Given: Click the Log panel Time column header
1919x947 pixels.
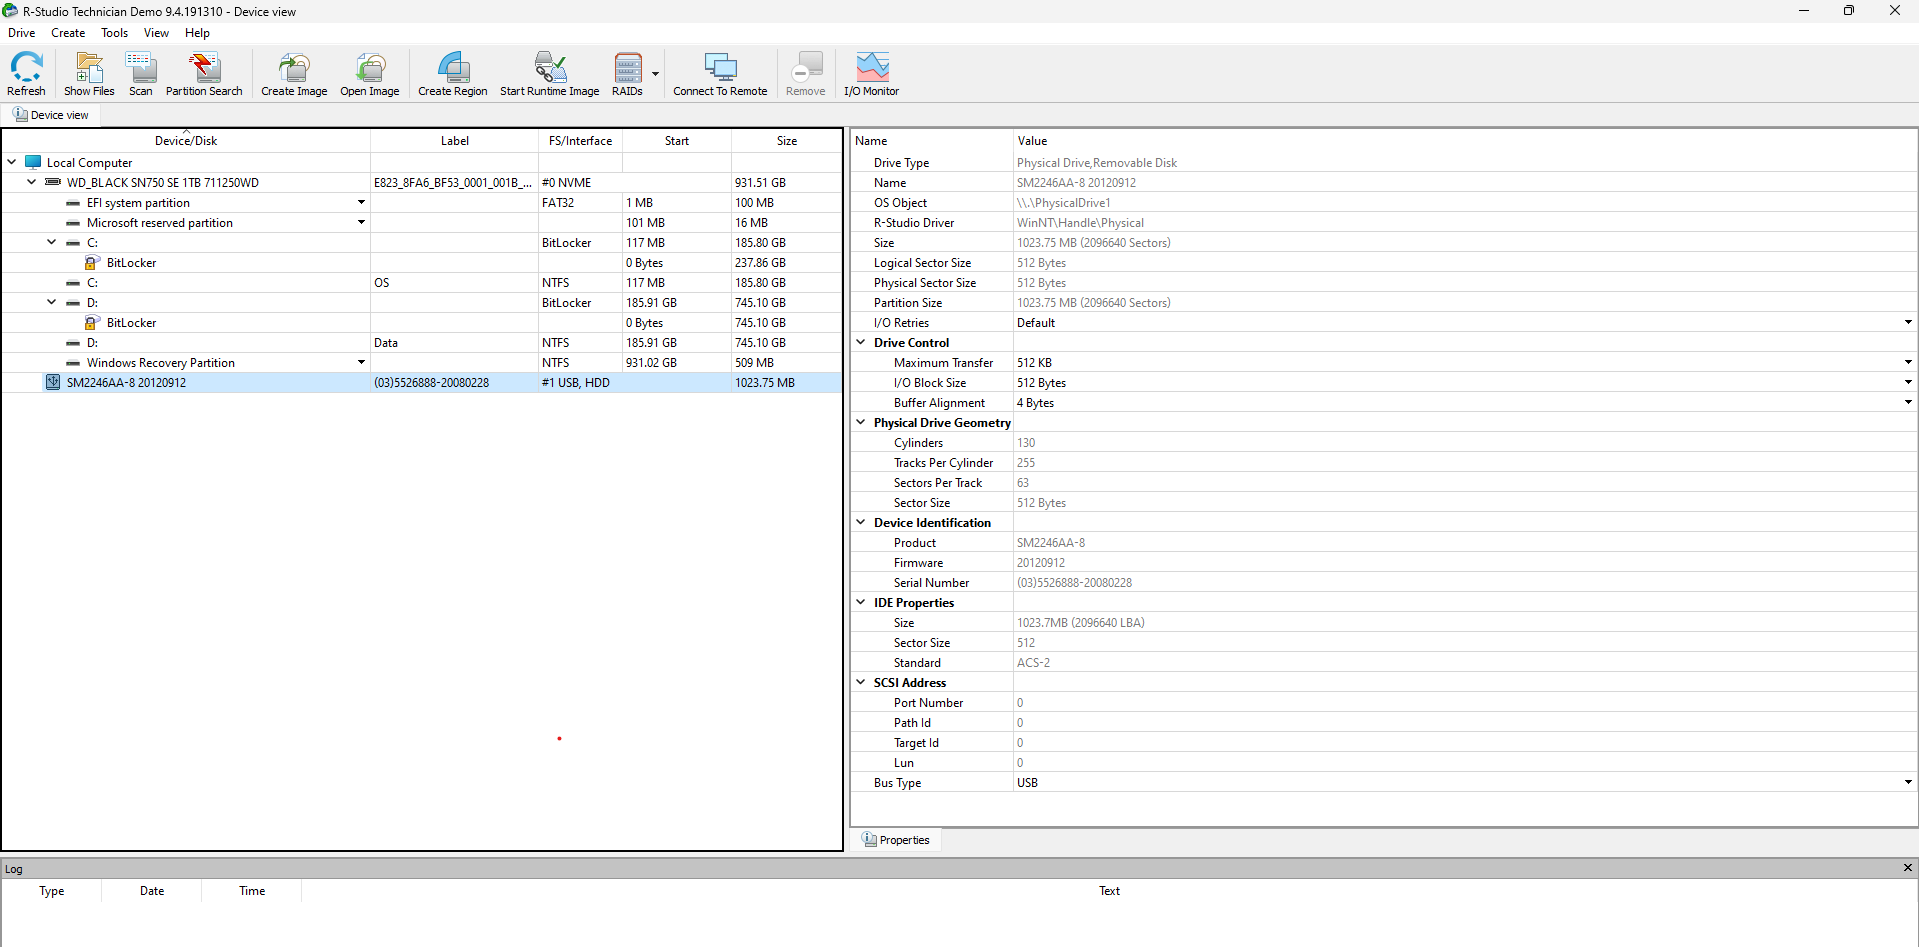Looking at the screenshot, I should click(x=252, y=891).
